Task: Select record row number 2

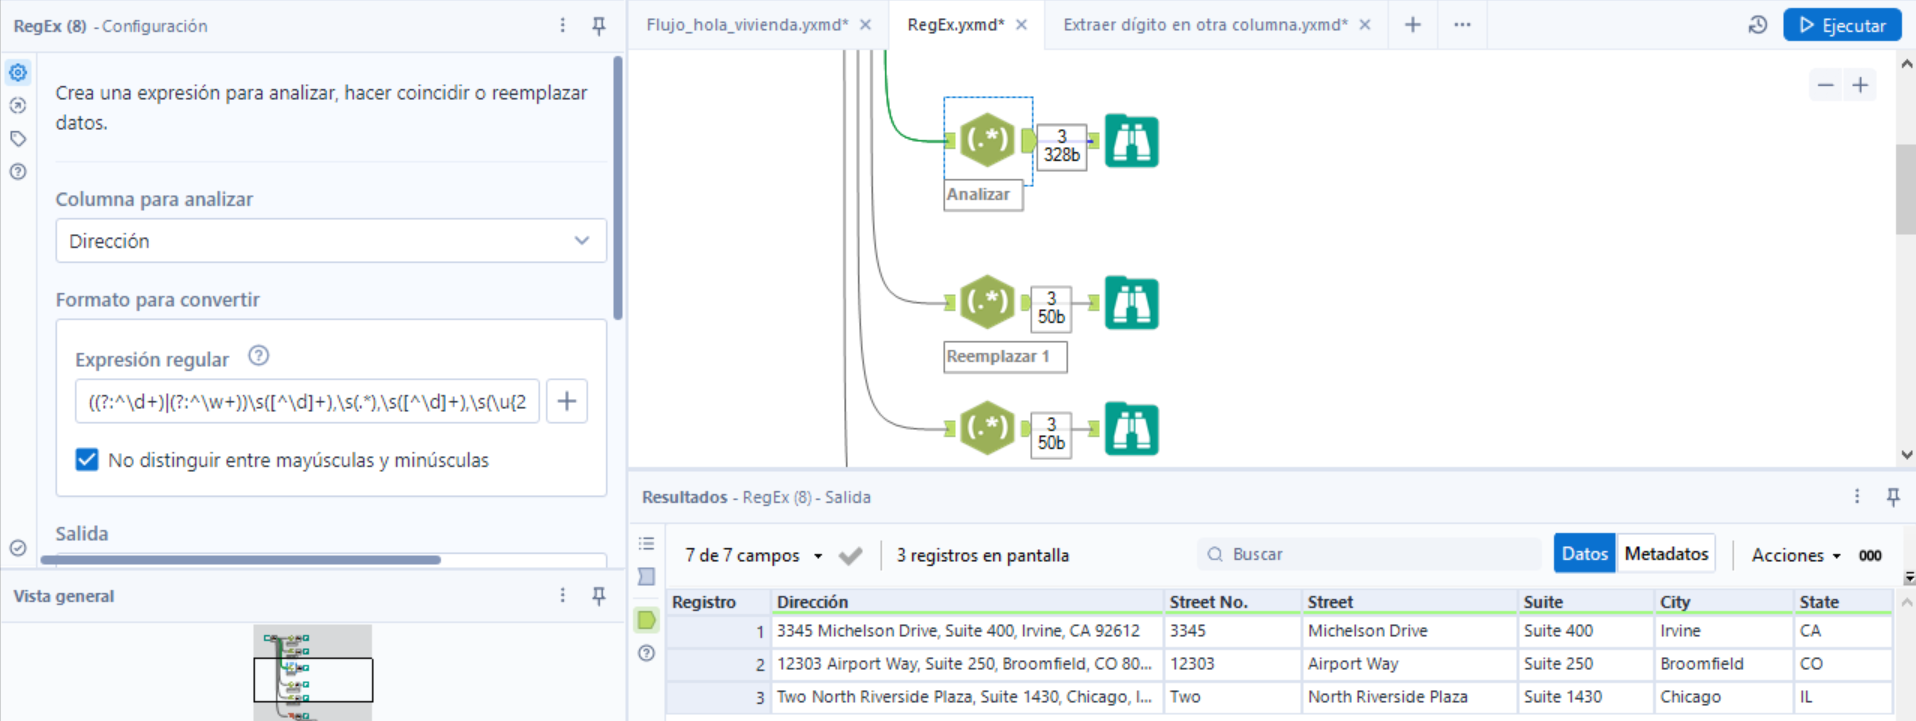Action: point(717,664)
